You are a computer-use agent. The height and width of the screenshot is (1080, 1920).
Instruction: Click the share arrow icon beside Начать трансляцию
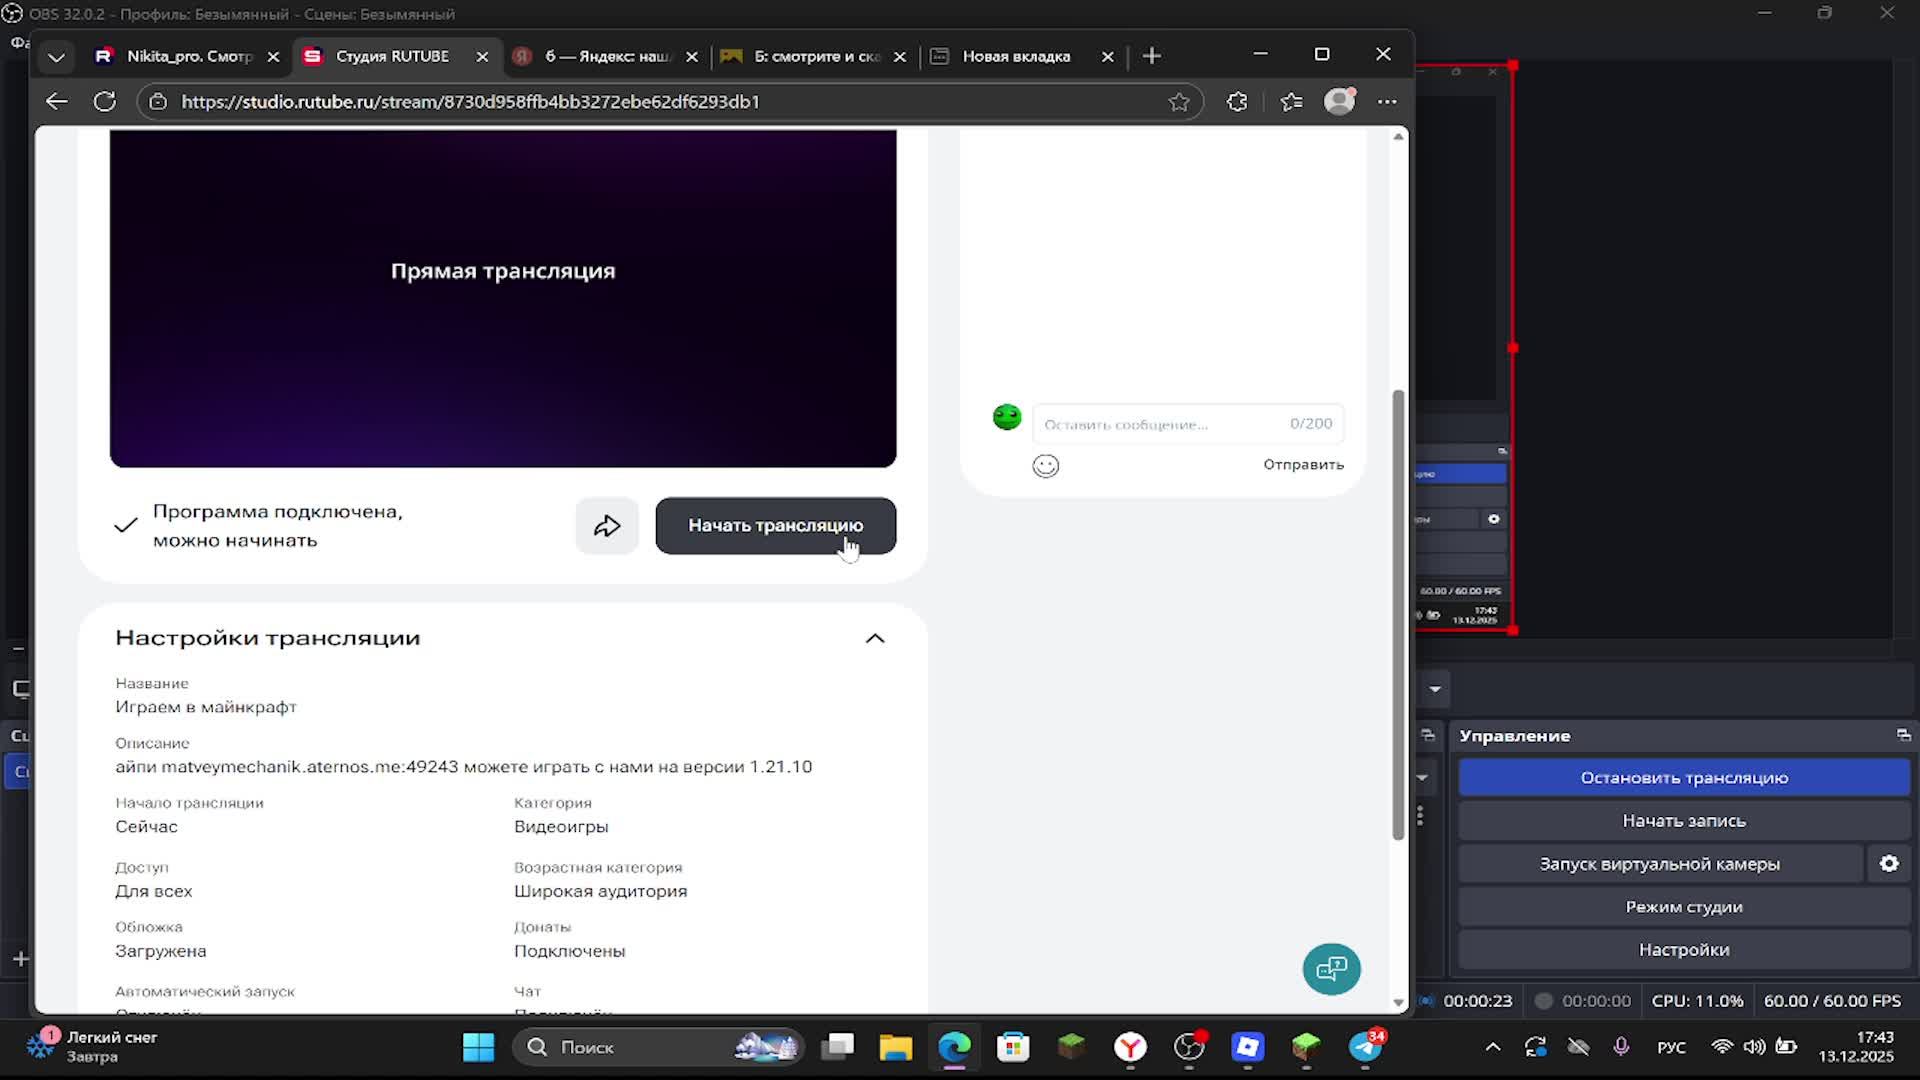(x=607, y=526)
